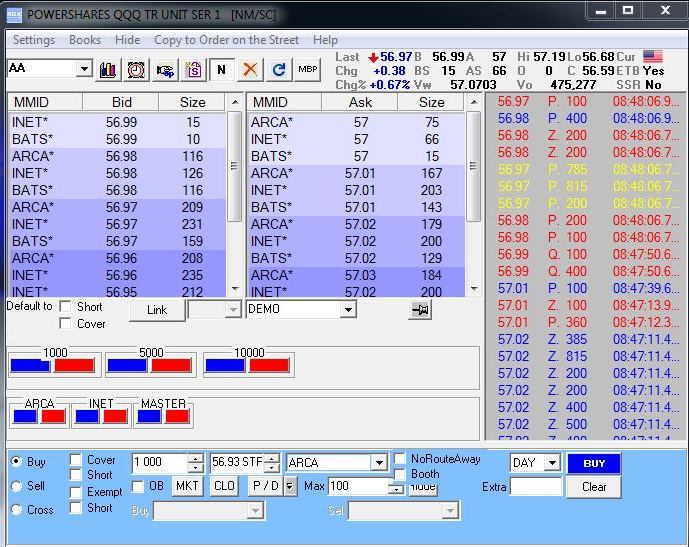Open the Books menu
The height and width of the screenshot is (547, 689).
[x=85, y=40]
